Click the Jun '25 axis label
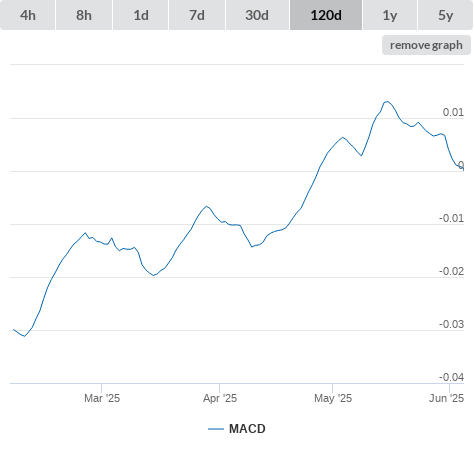The height and width of the screenshot is (455, 474). pyautogui.click(x=446, y=398)
